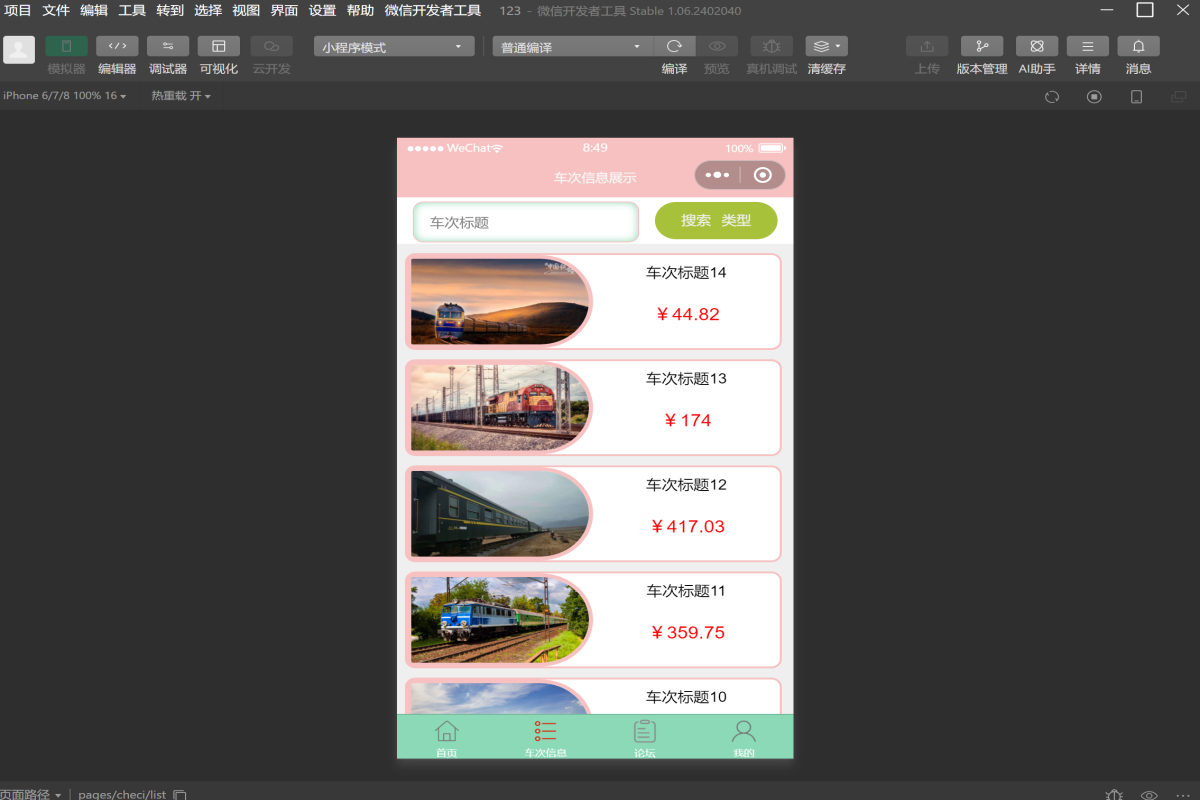Screen dimensions: 1200x800
Task: Click the 车次标题 search input field
Action: coord(526,222)
